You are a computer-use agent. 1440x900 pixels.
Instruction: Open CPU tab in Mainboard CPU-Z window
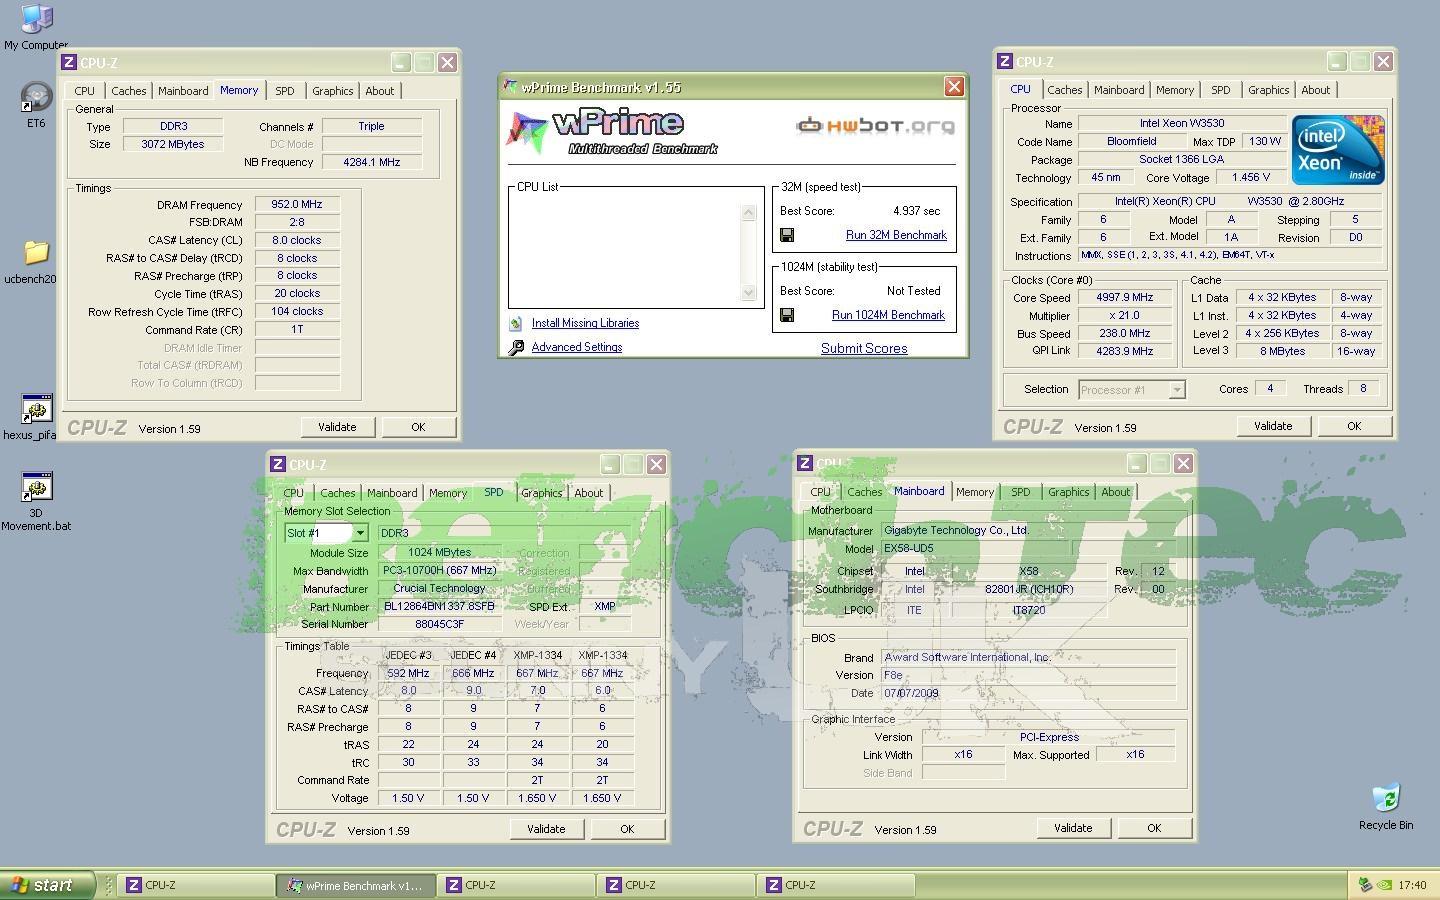[x=820, y=492]
